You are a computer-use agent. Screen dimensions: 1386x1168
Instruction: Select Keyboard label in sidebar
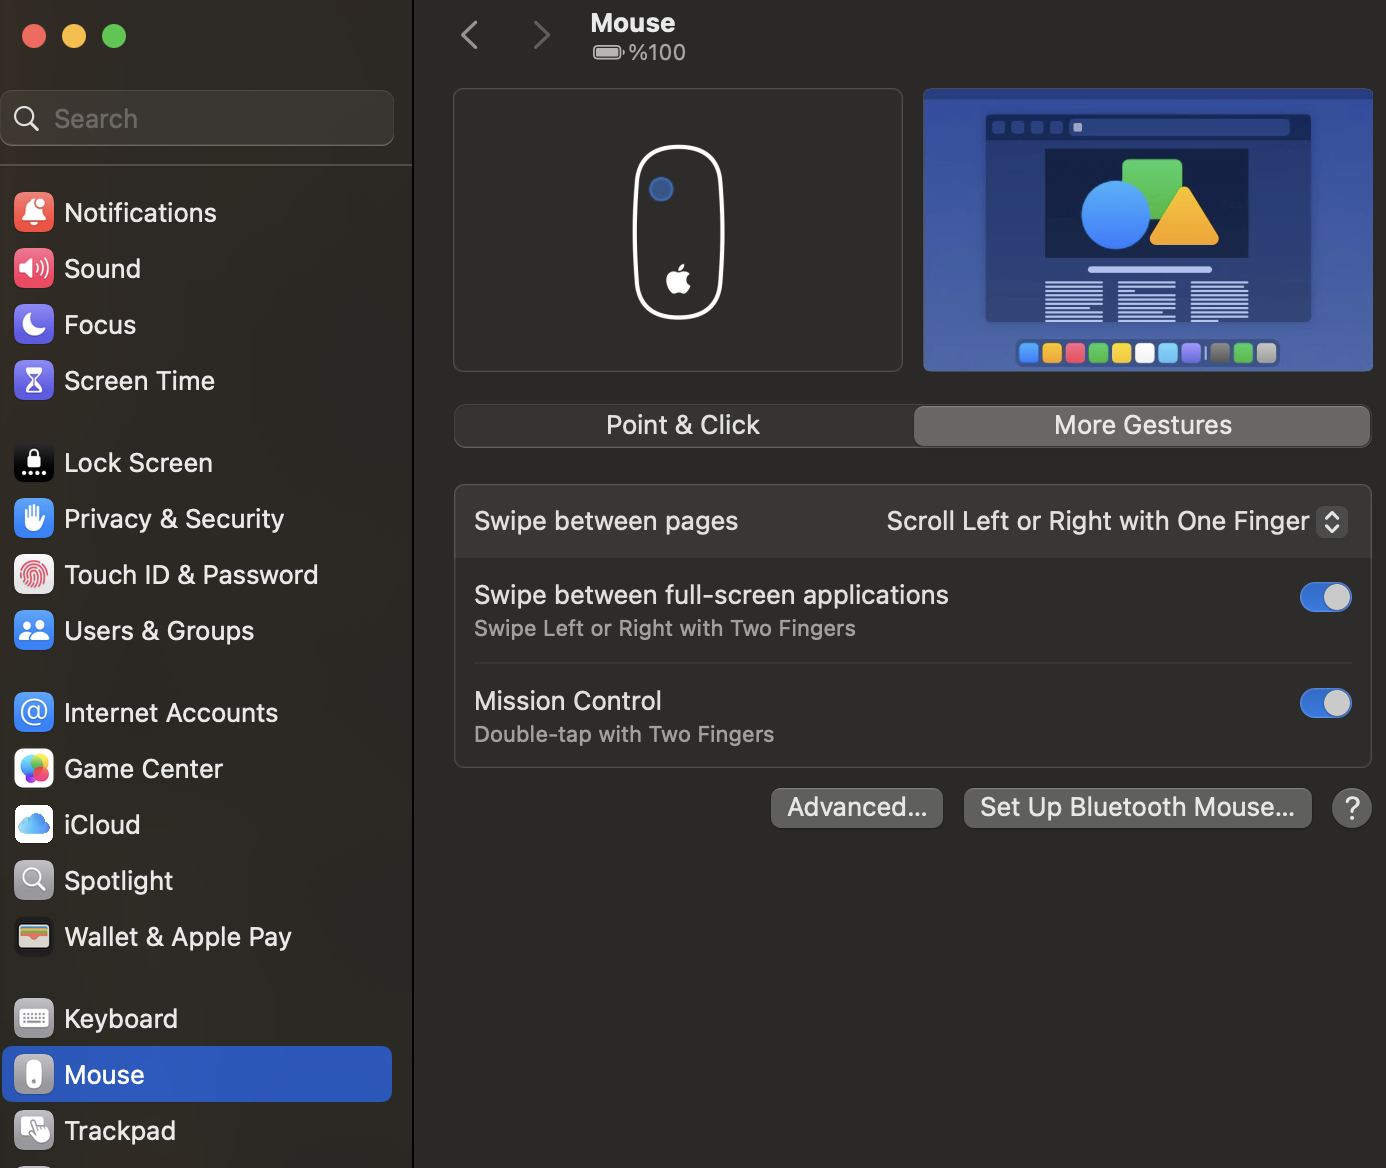(x=121, y=1019)
